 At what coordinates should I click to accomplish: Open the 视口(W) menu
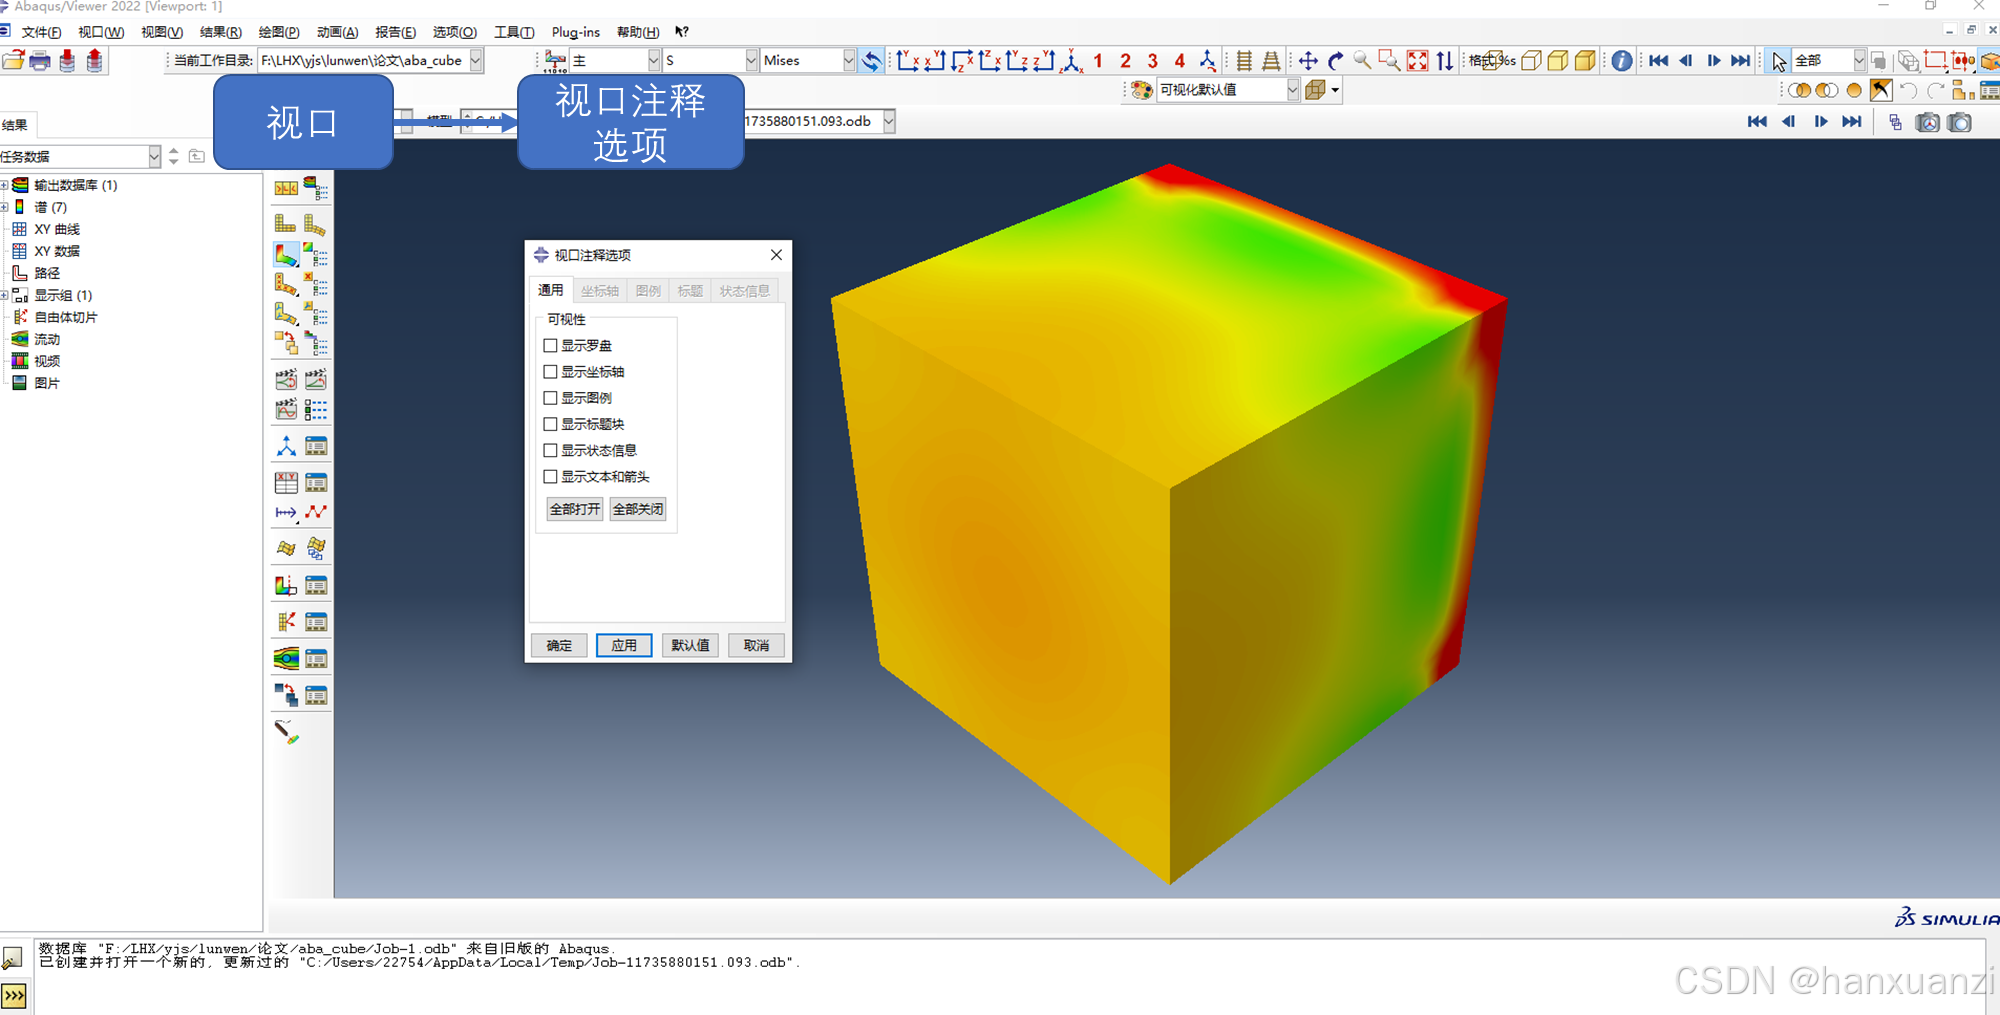click(x=101, y=32)
